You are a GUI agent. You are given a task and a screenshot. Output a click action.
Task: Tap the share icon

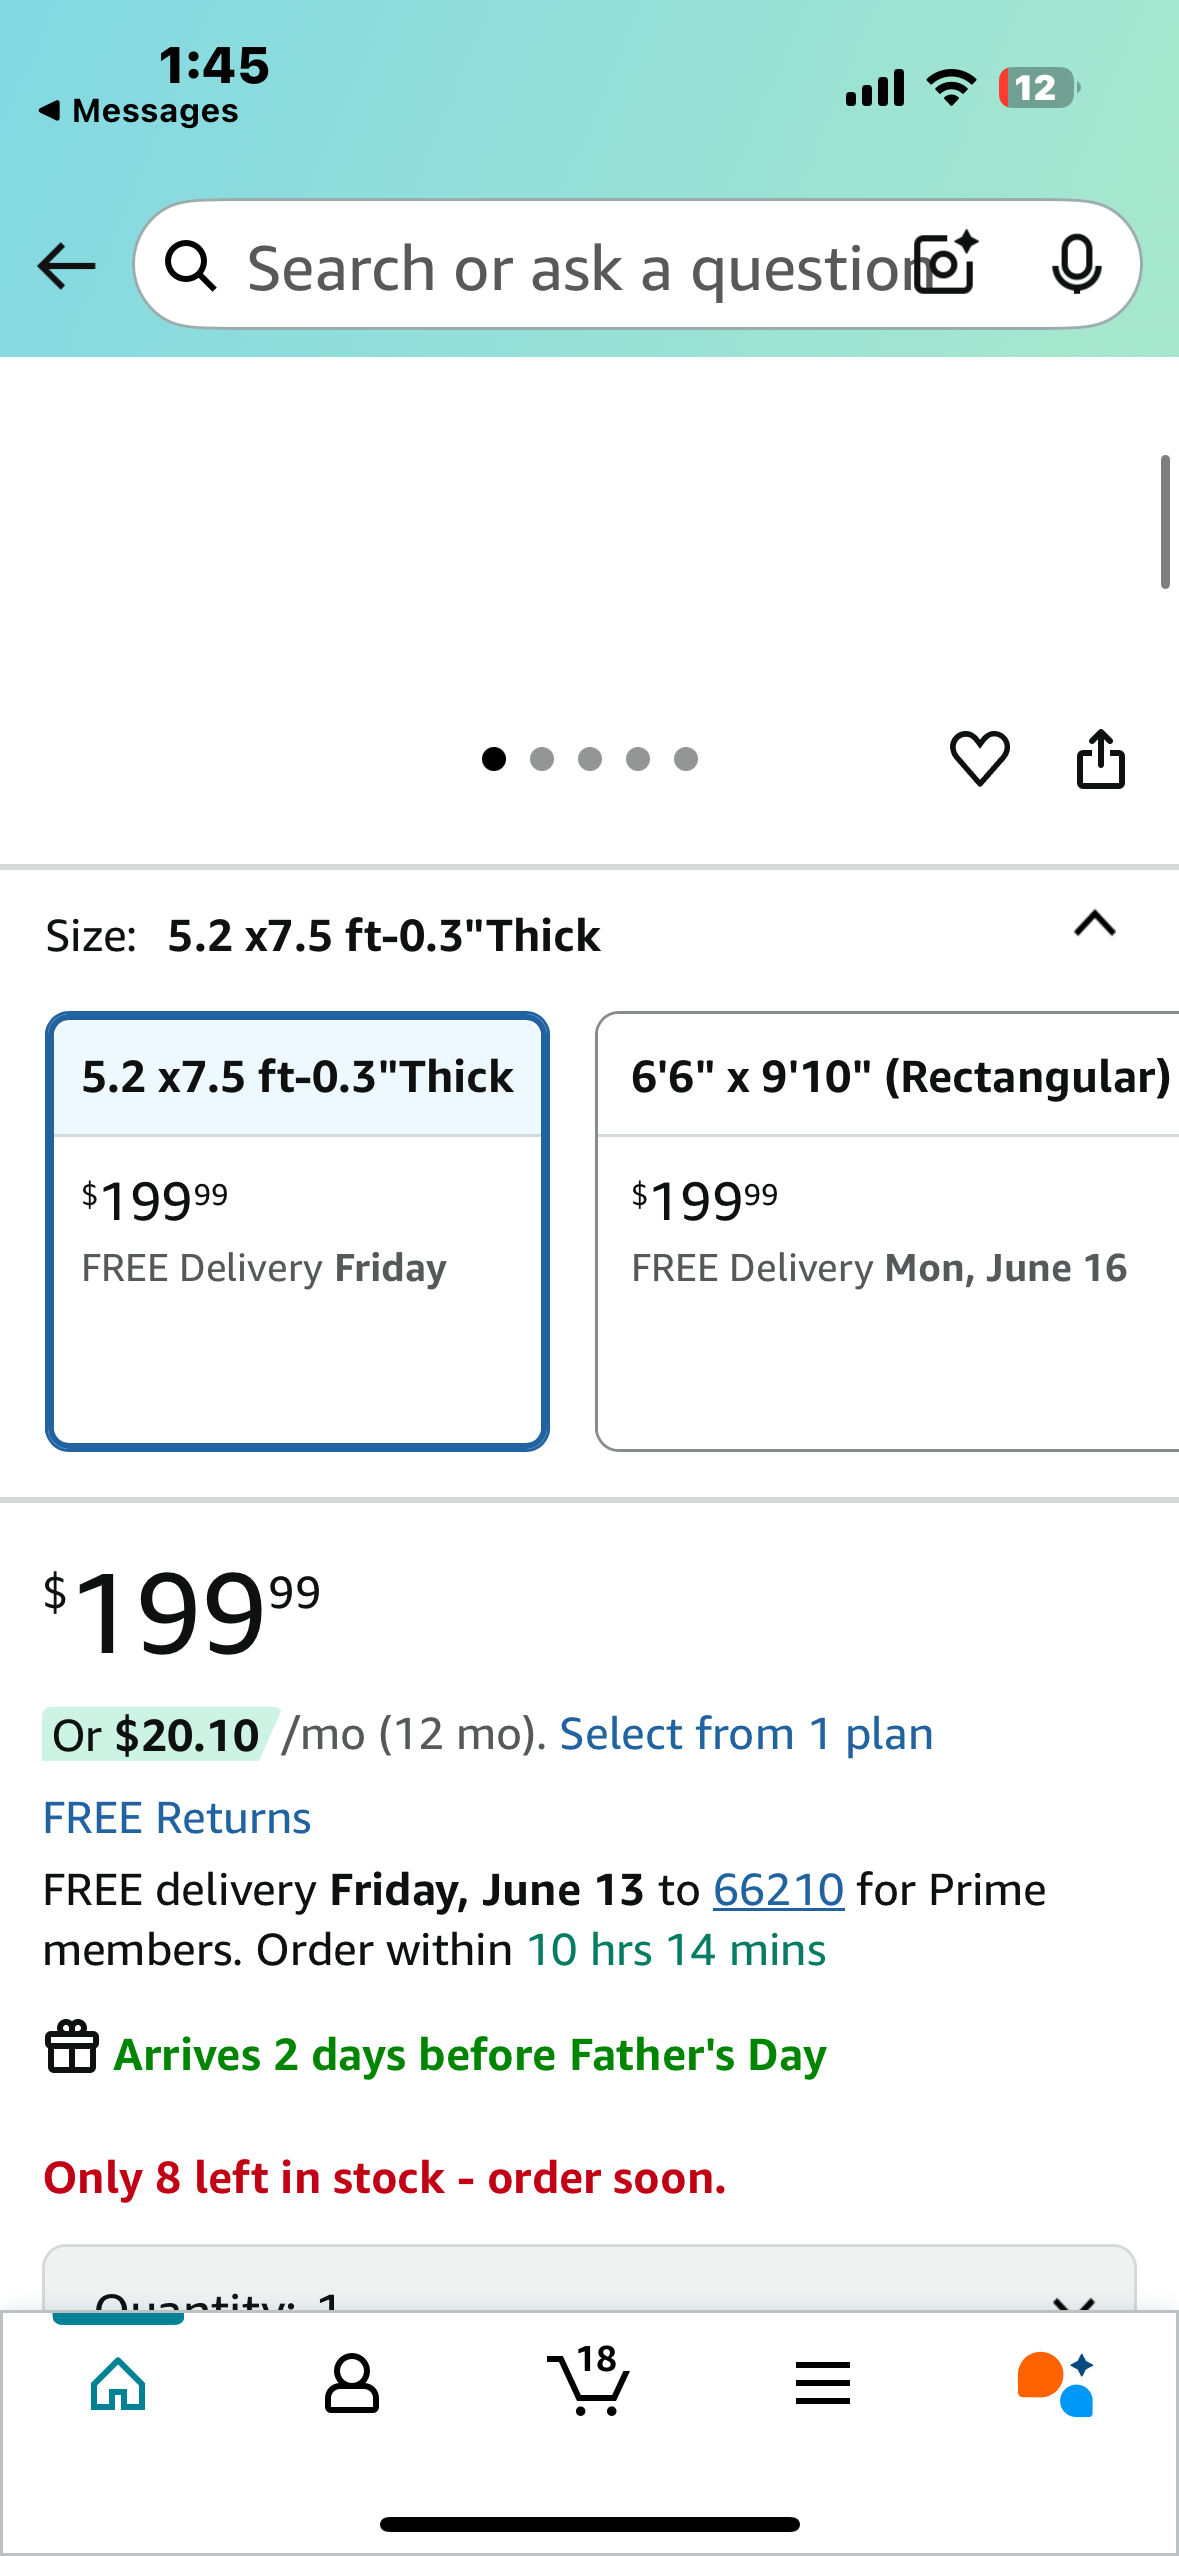1100,759
